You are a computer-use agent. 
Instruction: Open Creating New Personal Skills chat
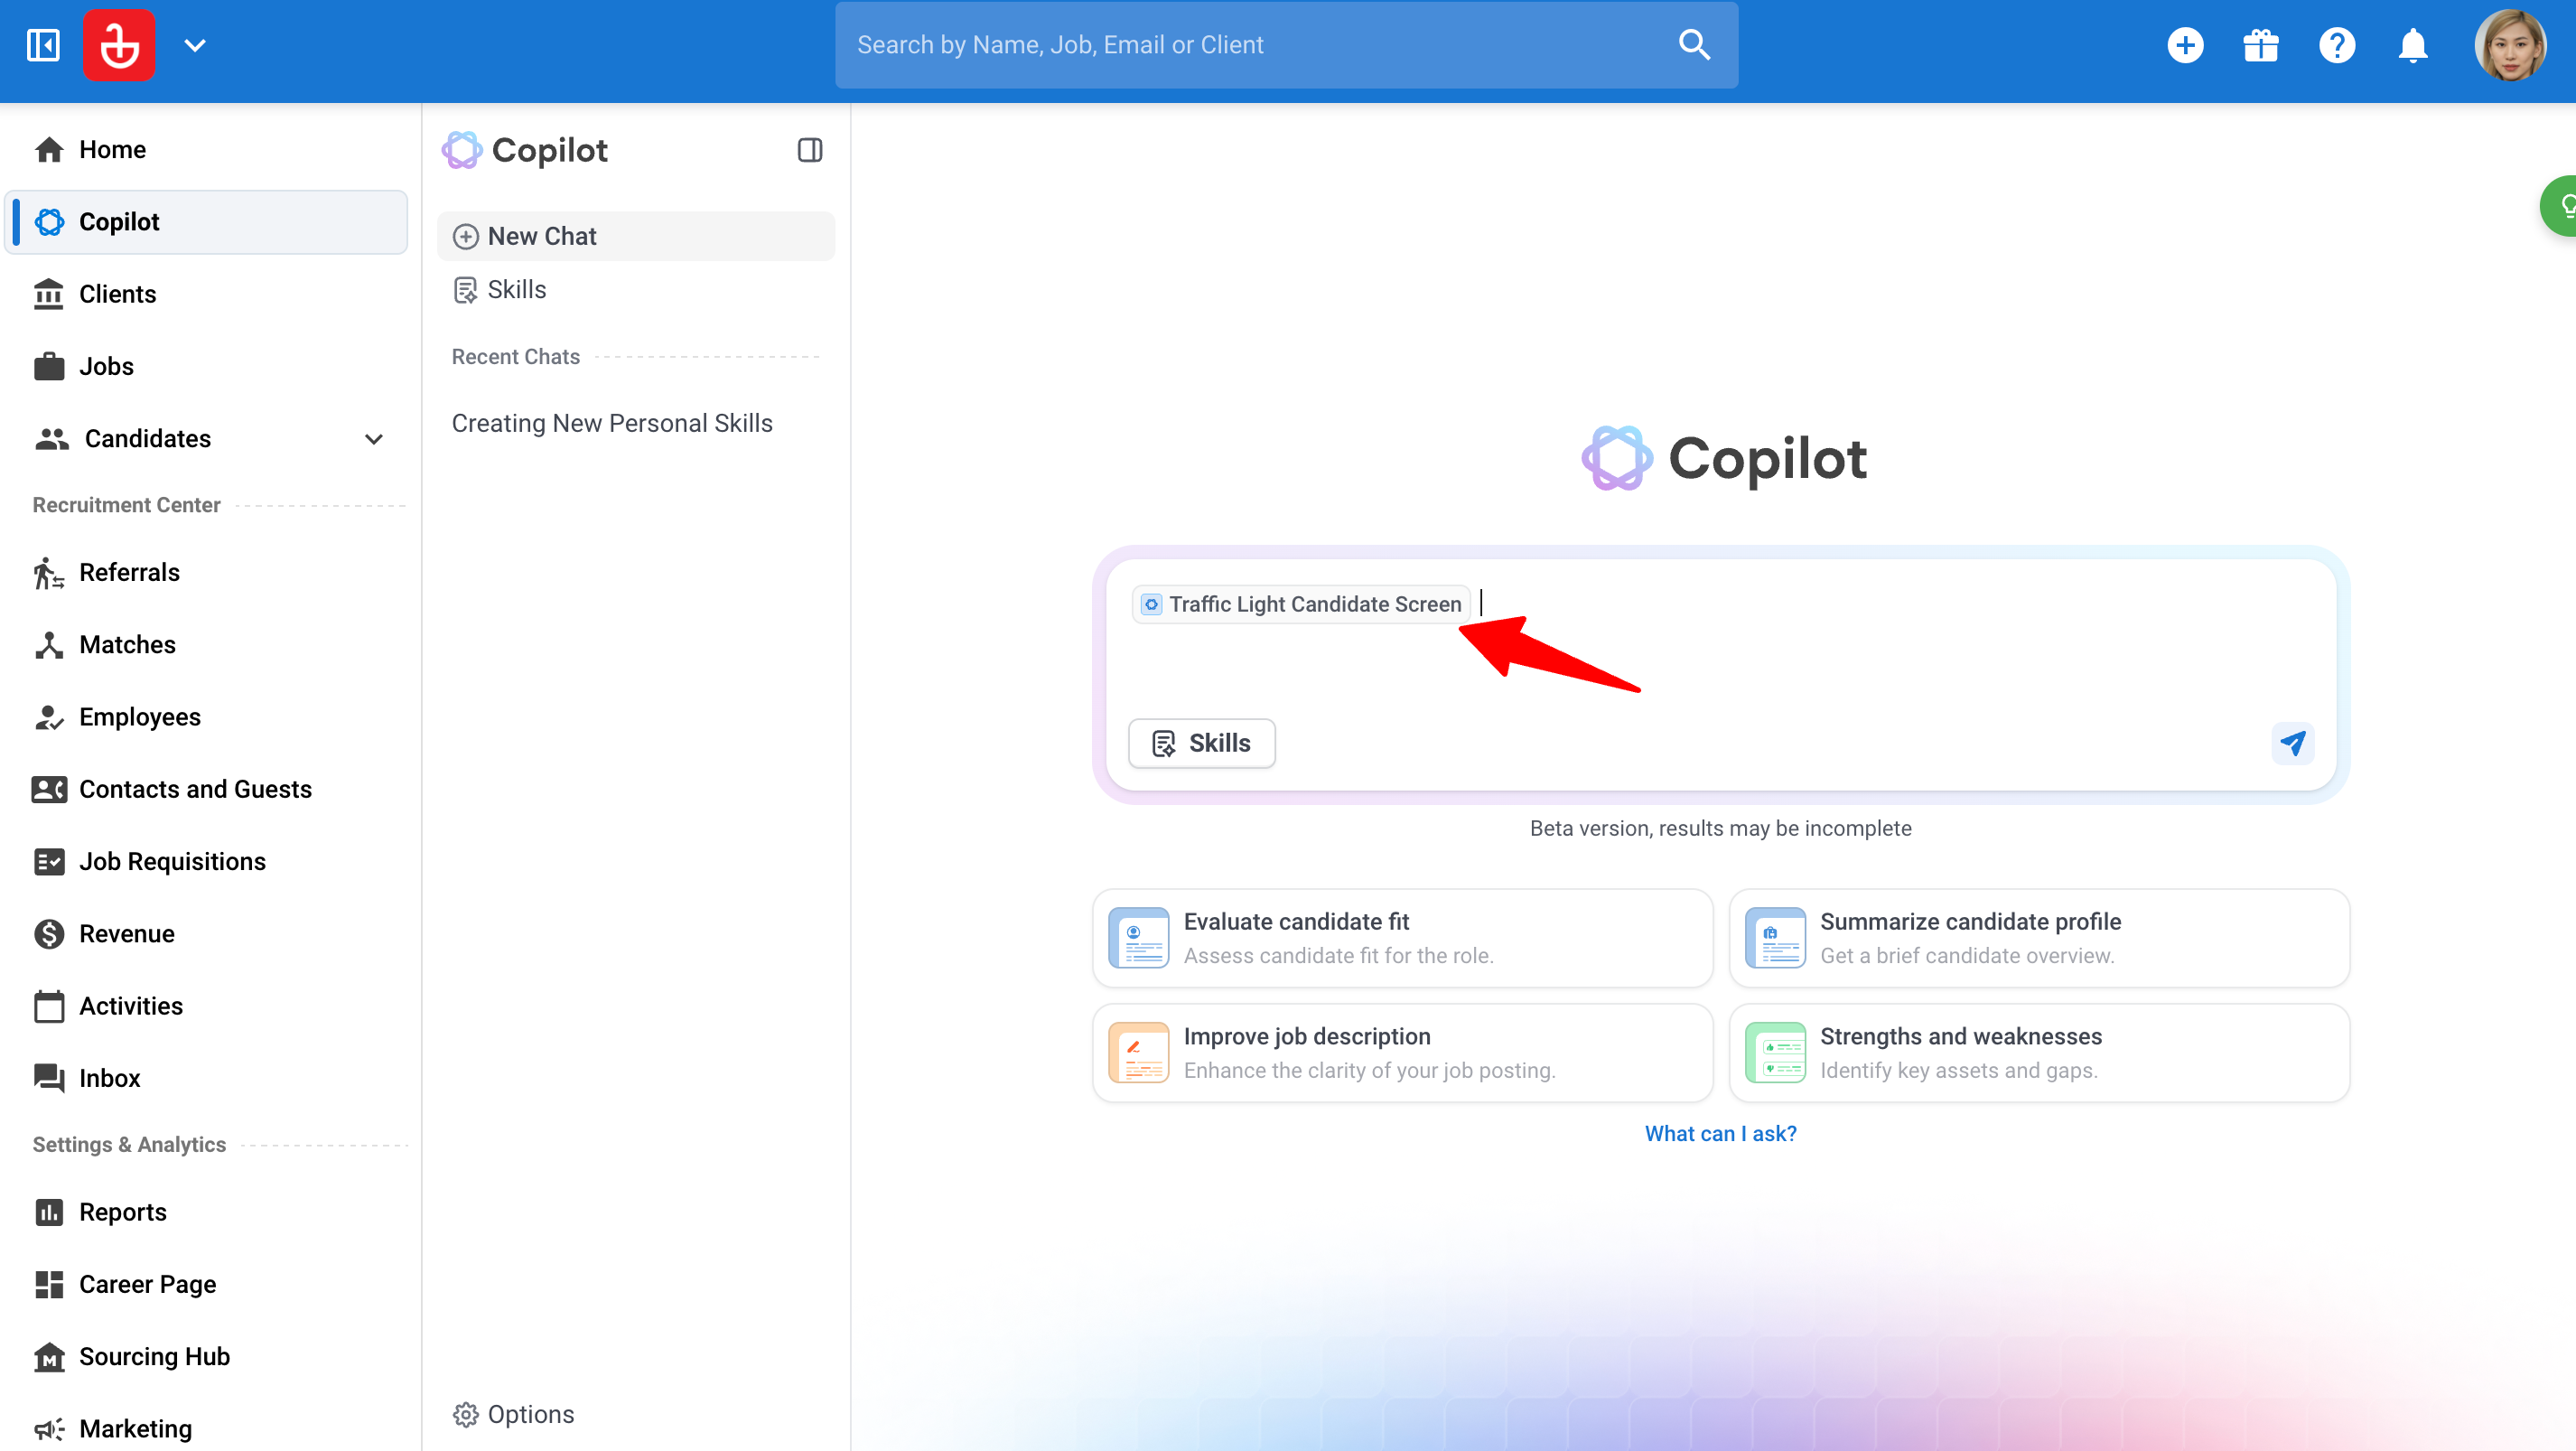point(612,423)
